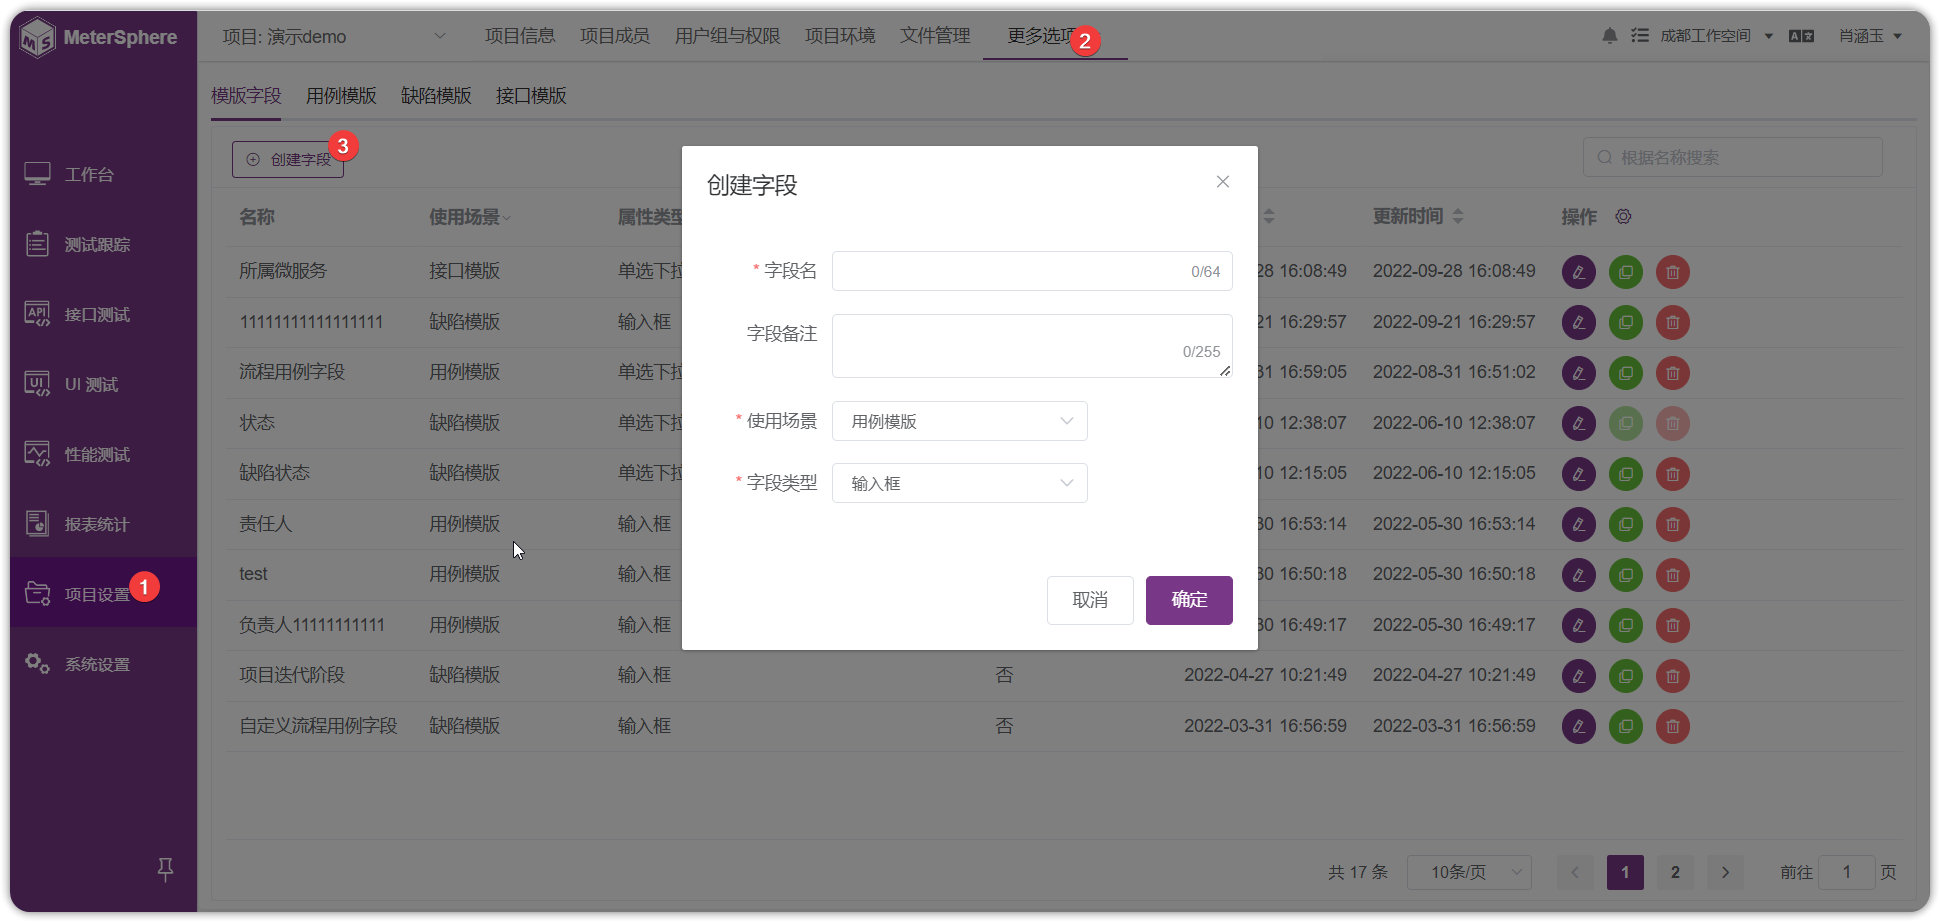Copy the 自定义流程用例字段 row

[x=1626, y=726]
